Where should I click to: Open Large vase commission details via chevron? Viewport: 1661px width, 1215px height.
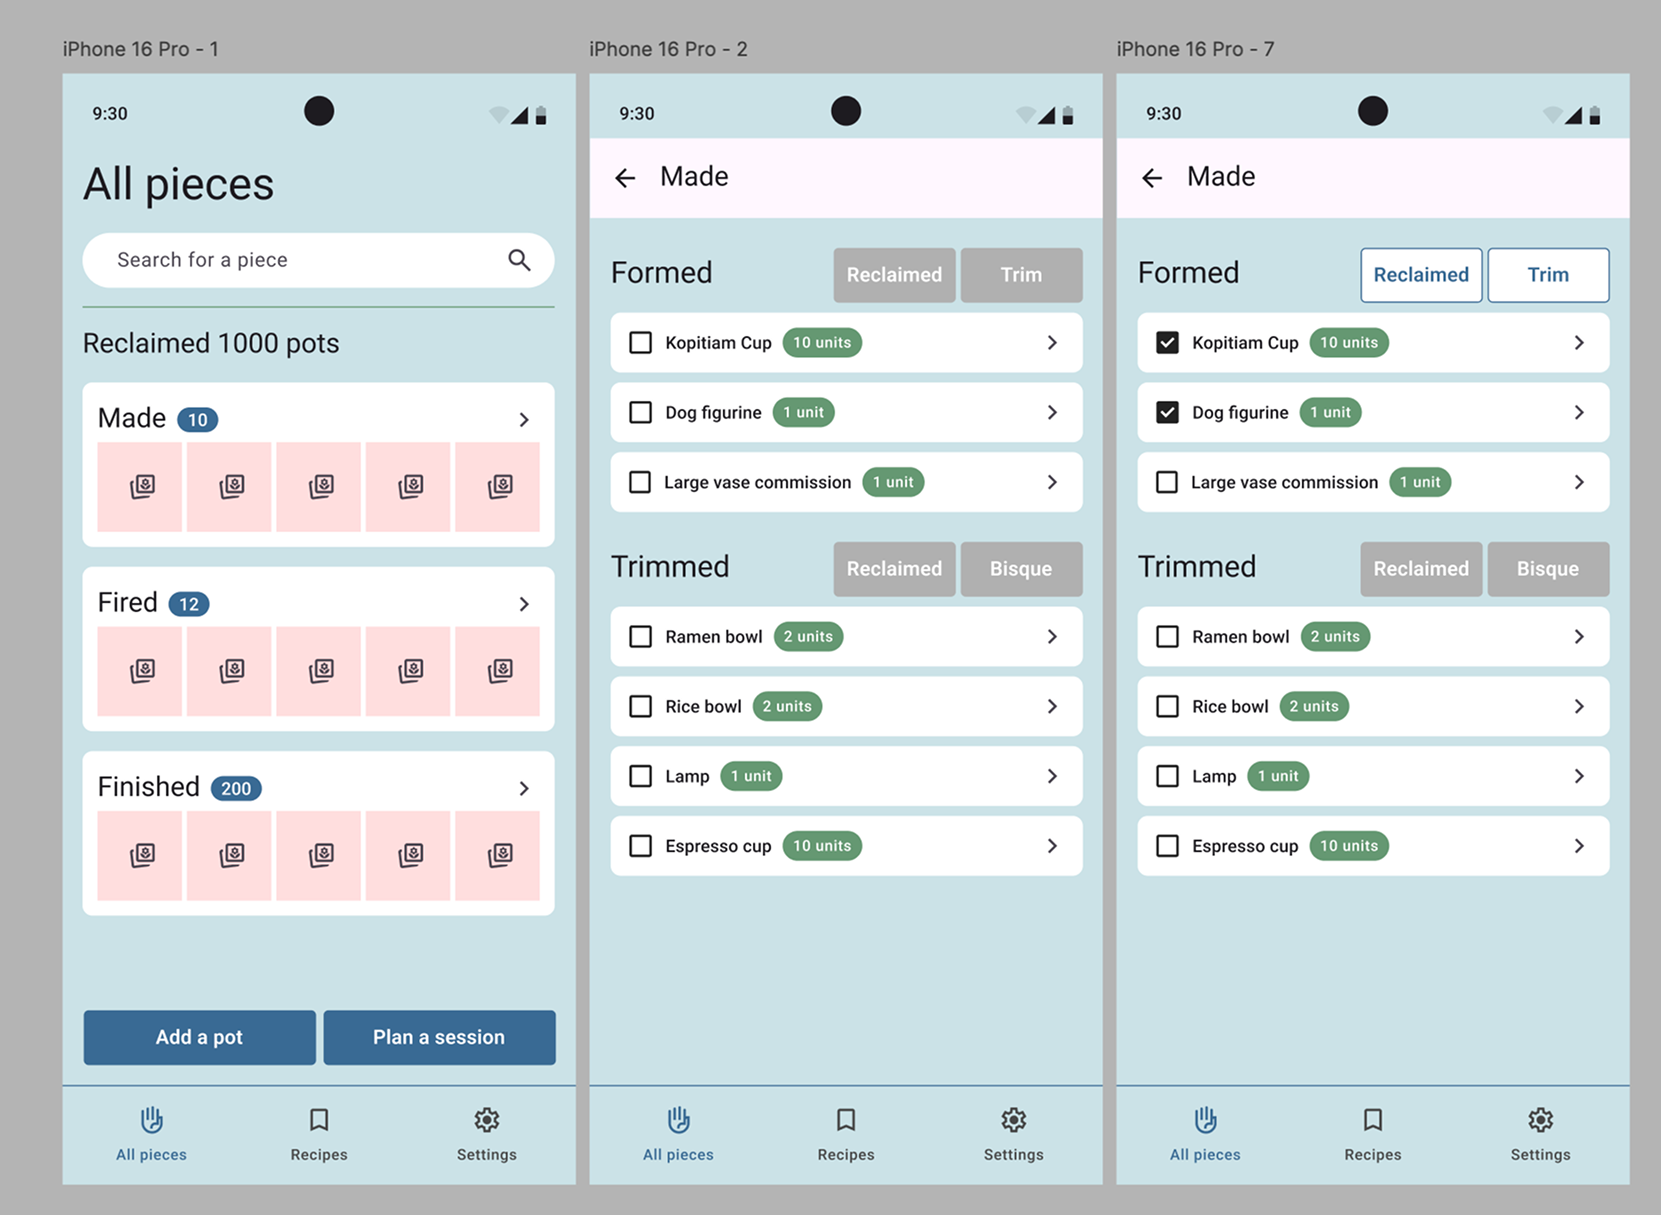1052,482
